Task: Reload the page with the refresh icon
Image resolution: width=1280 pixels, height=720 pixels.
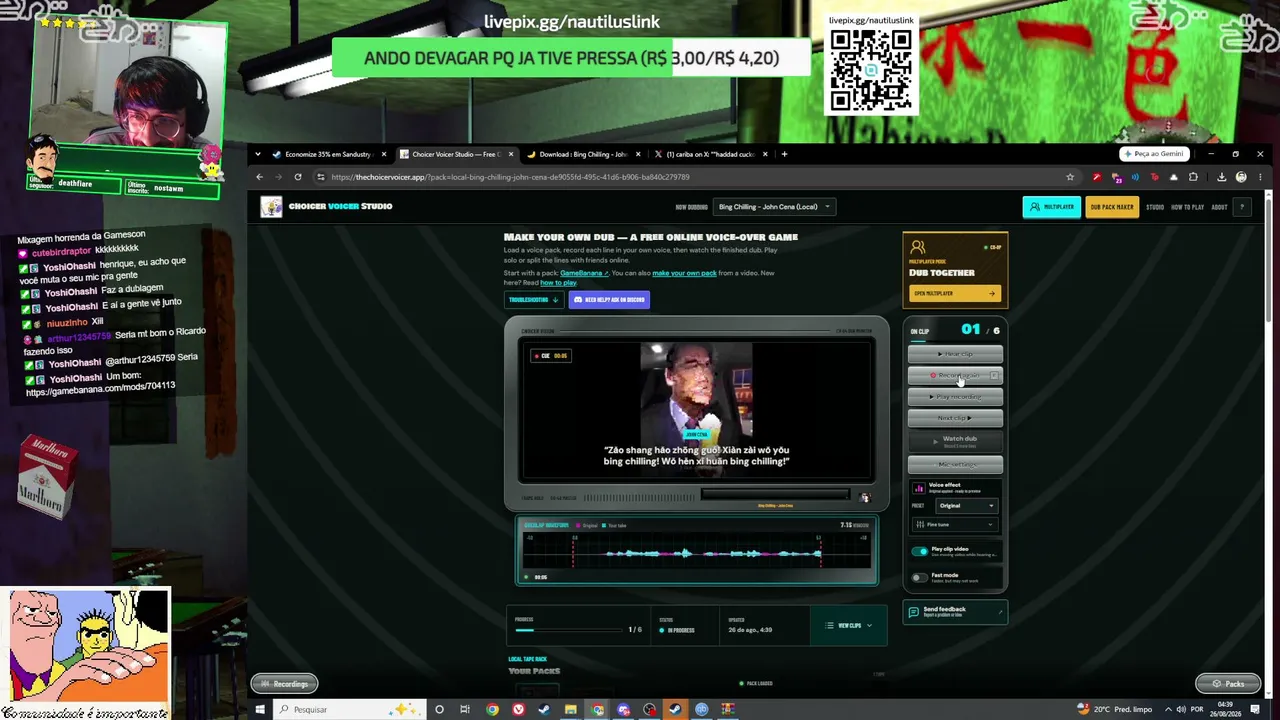Action: click(298, 177)
